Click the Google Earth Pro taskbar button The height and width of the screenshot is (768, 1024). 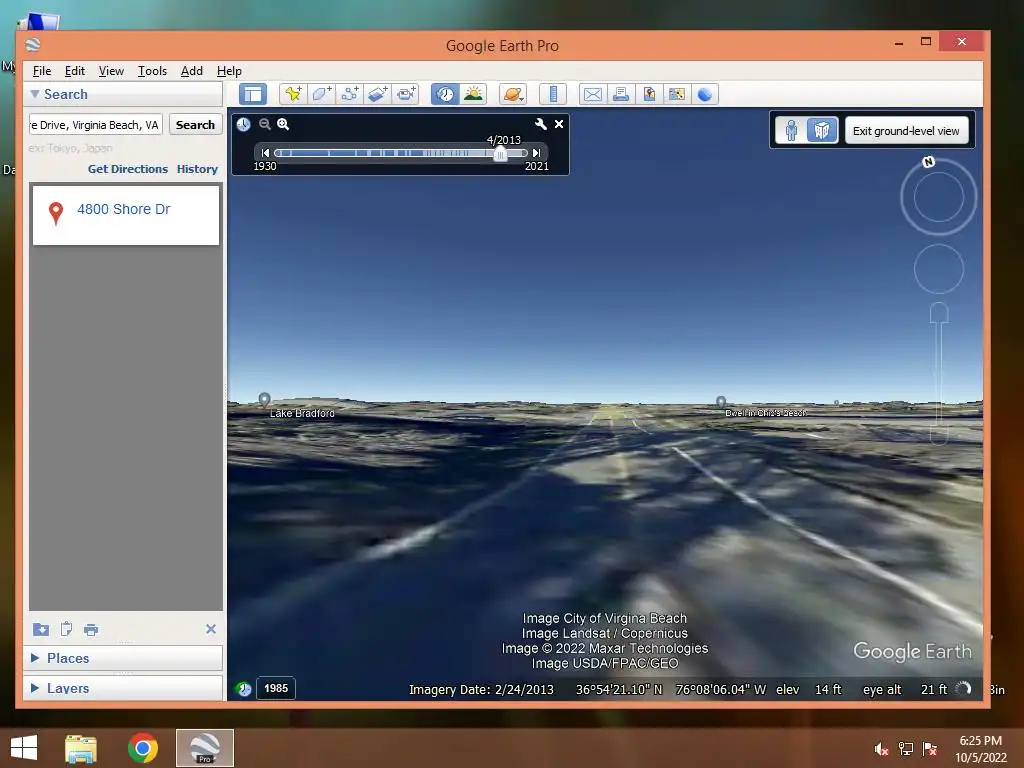coord(204,748)
